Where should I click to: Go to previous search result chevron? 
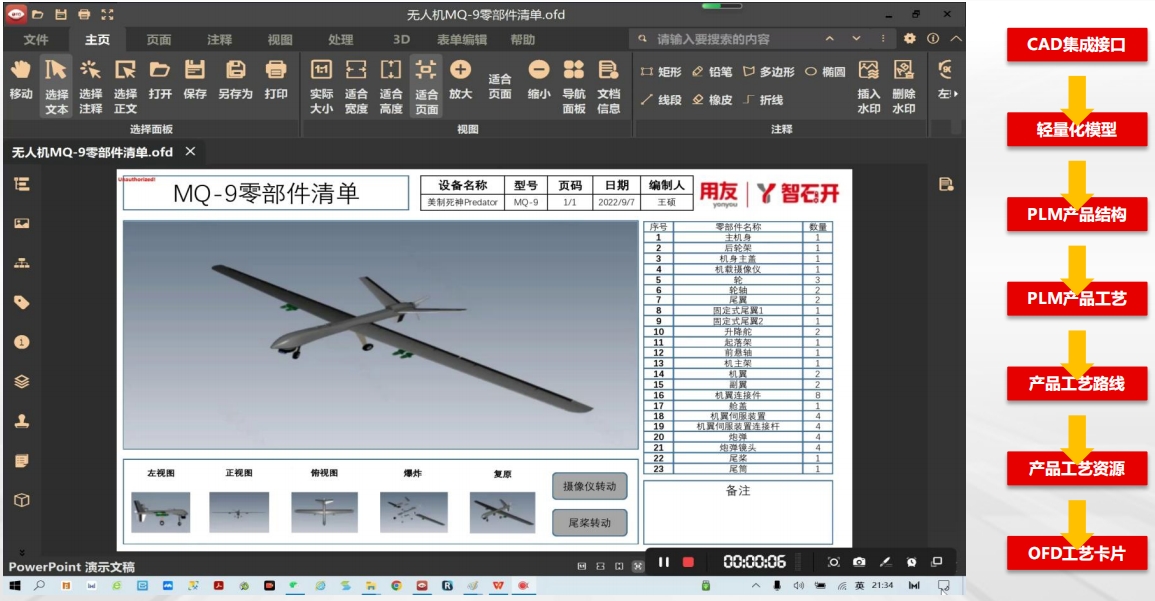(x=829, y=38)
